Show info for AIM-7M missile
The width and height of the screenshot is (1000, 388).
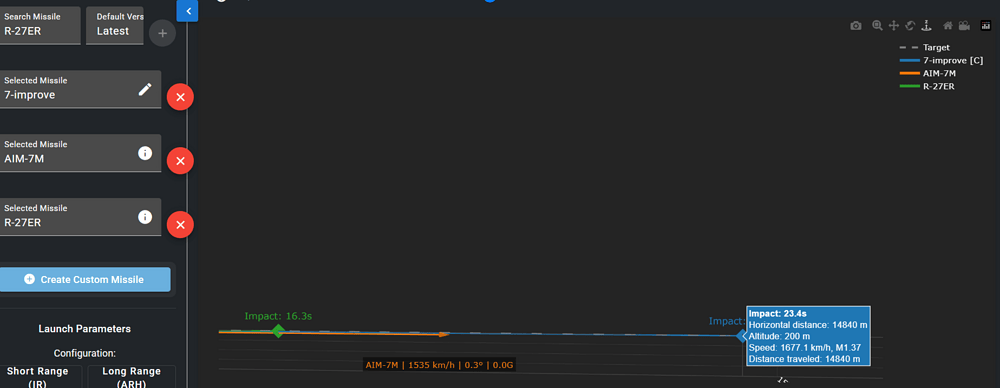pyautogui.click(x=145, y=153)
